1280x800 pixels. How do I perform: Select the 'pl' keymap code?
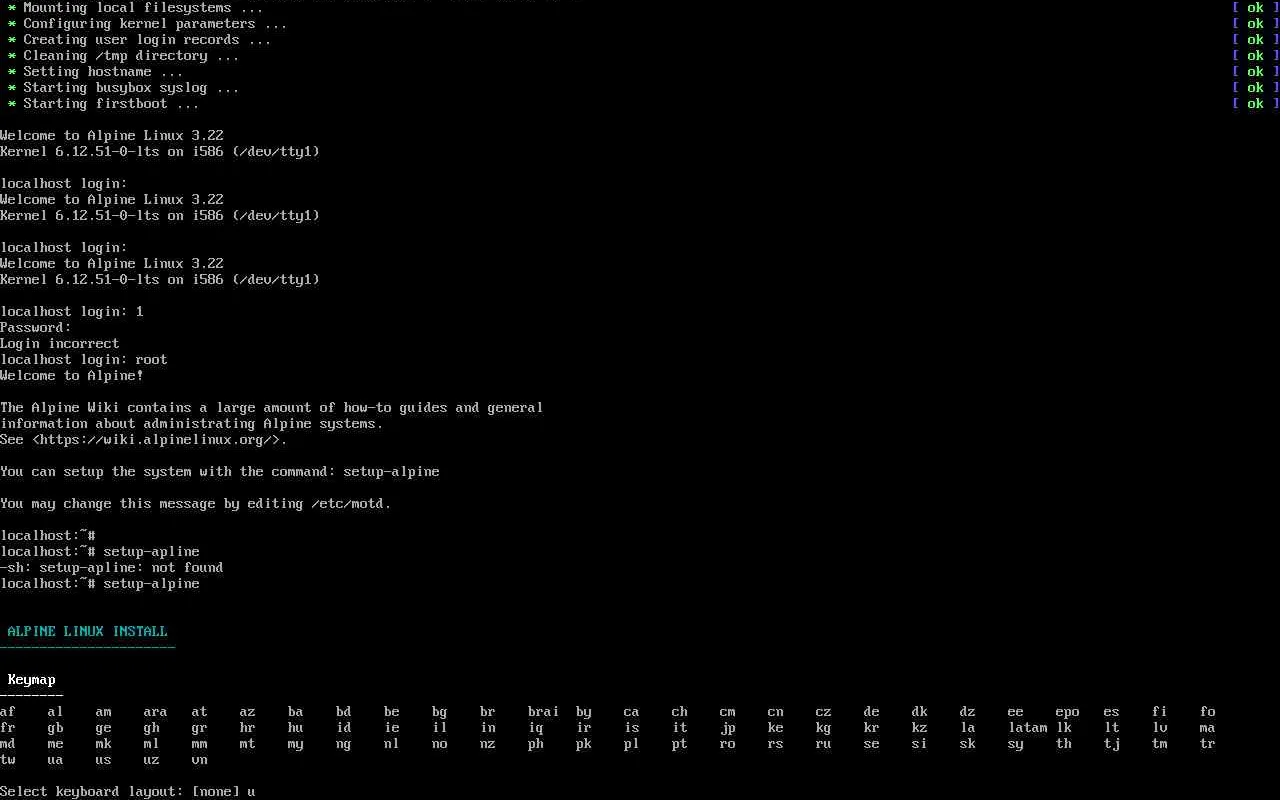coord(632,743)
